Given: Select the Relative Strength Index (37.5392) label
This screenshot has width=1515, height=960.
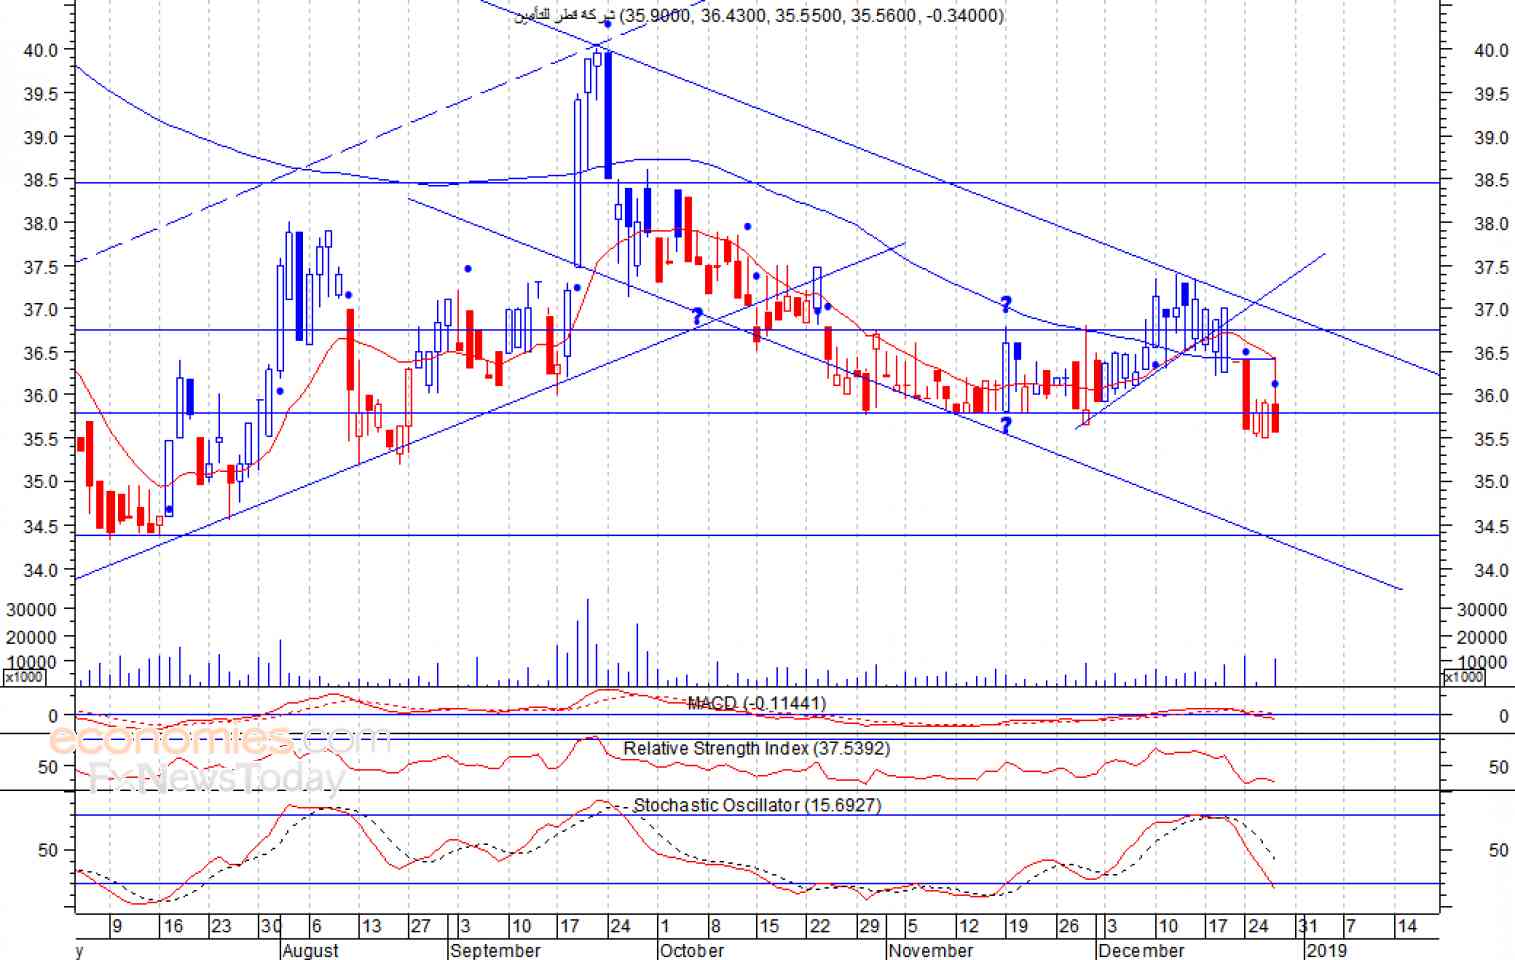Looking at the screenshot, I should point(756,748).
